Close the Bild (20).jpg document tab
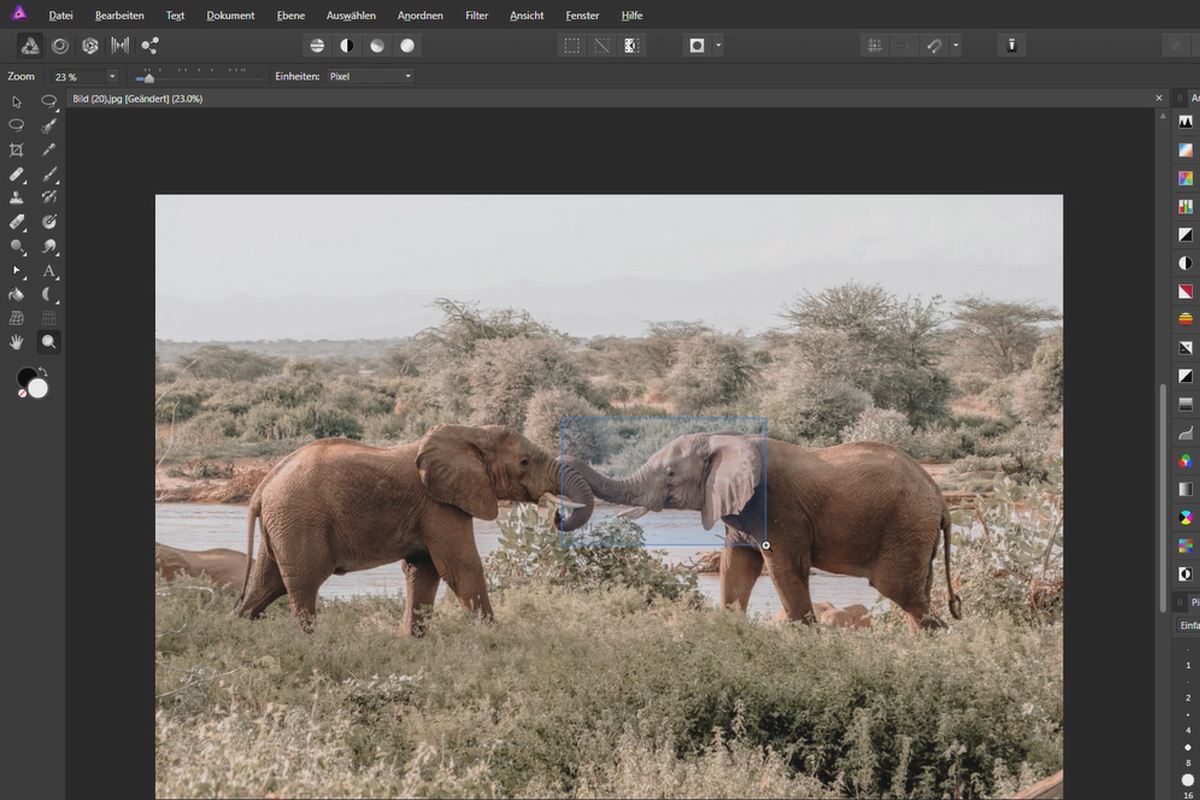 (x=1159, y=98)
